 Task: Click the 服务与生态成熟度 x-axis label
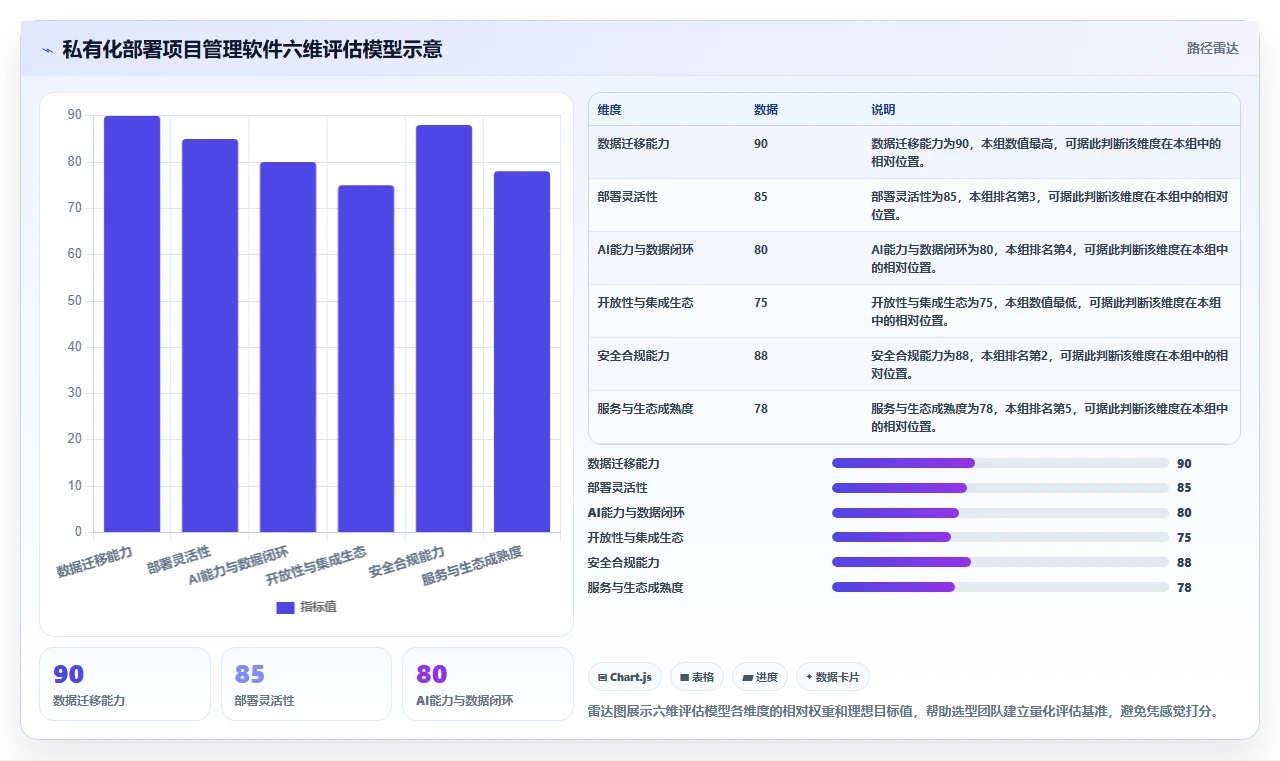472,566
